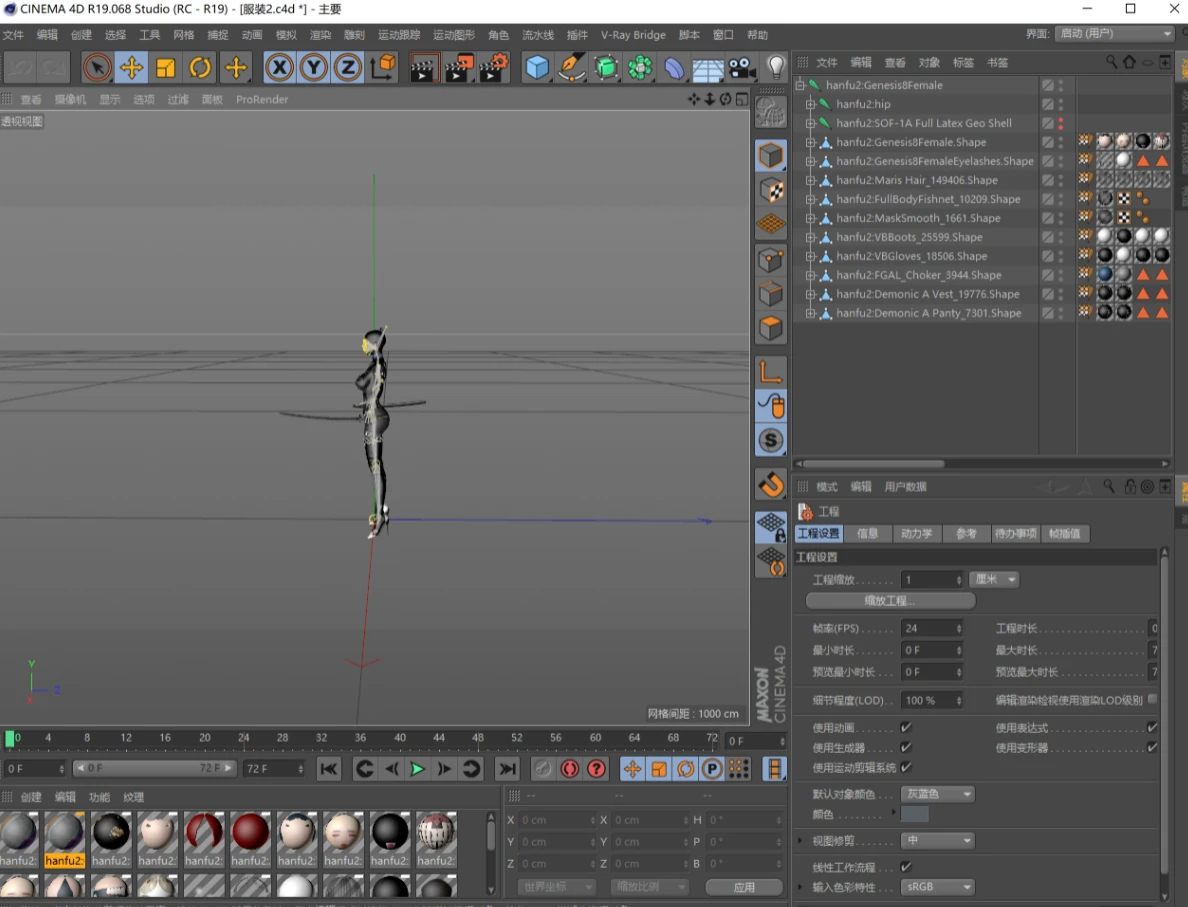Expand the hanfu2:hip tree node

pos(811,104)
